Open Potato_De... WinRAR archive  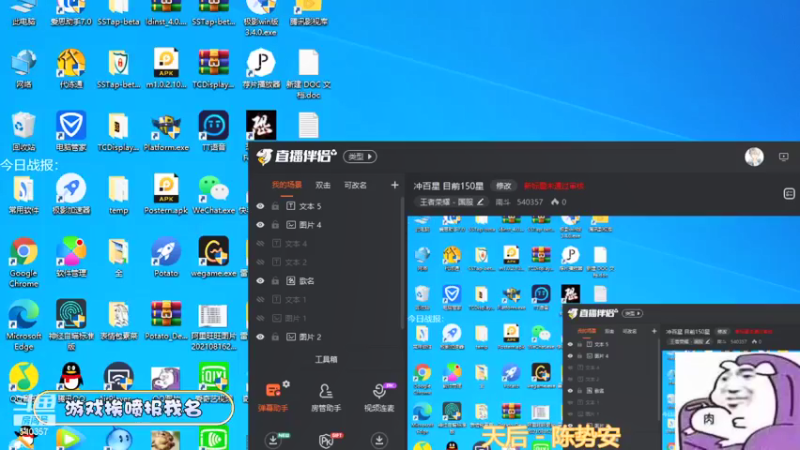pyautogui.click(x=166, y=320)
